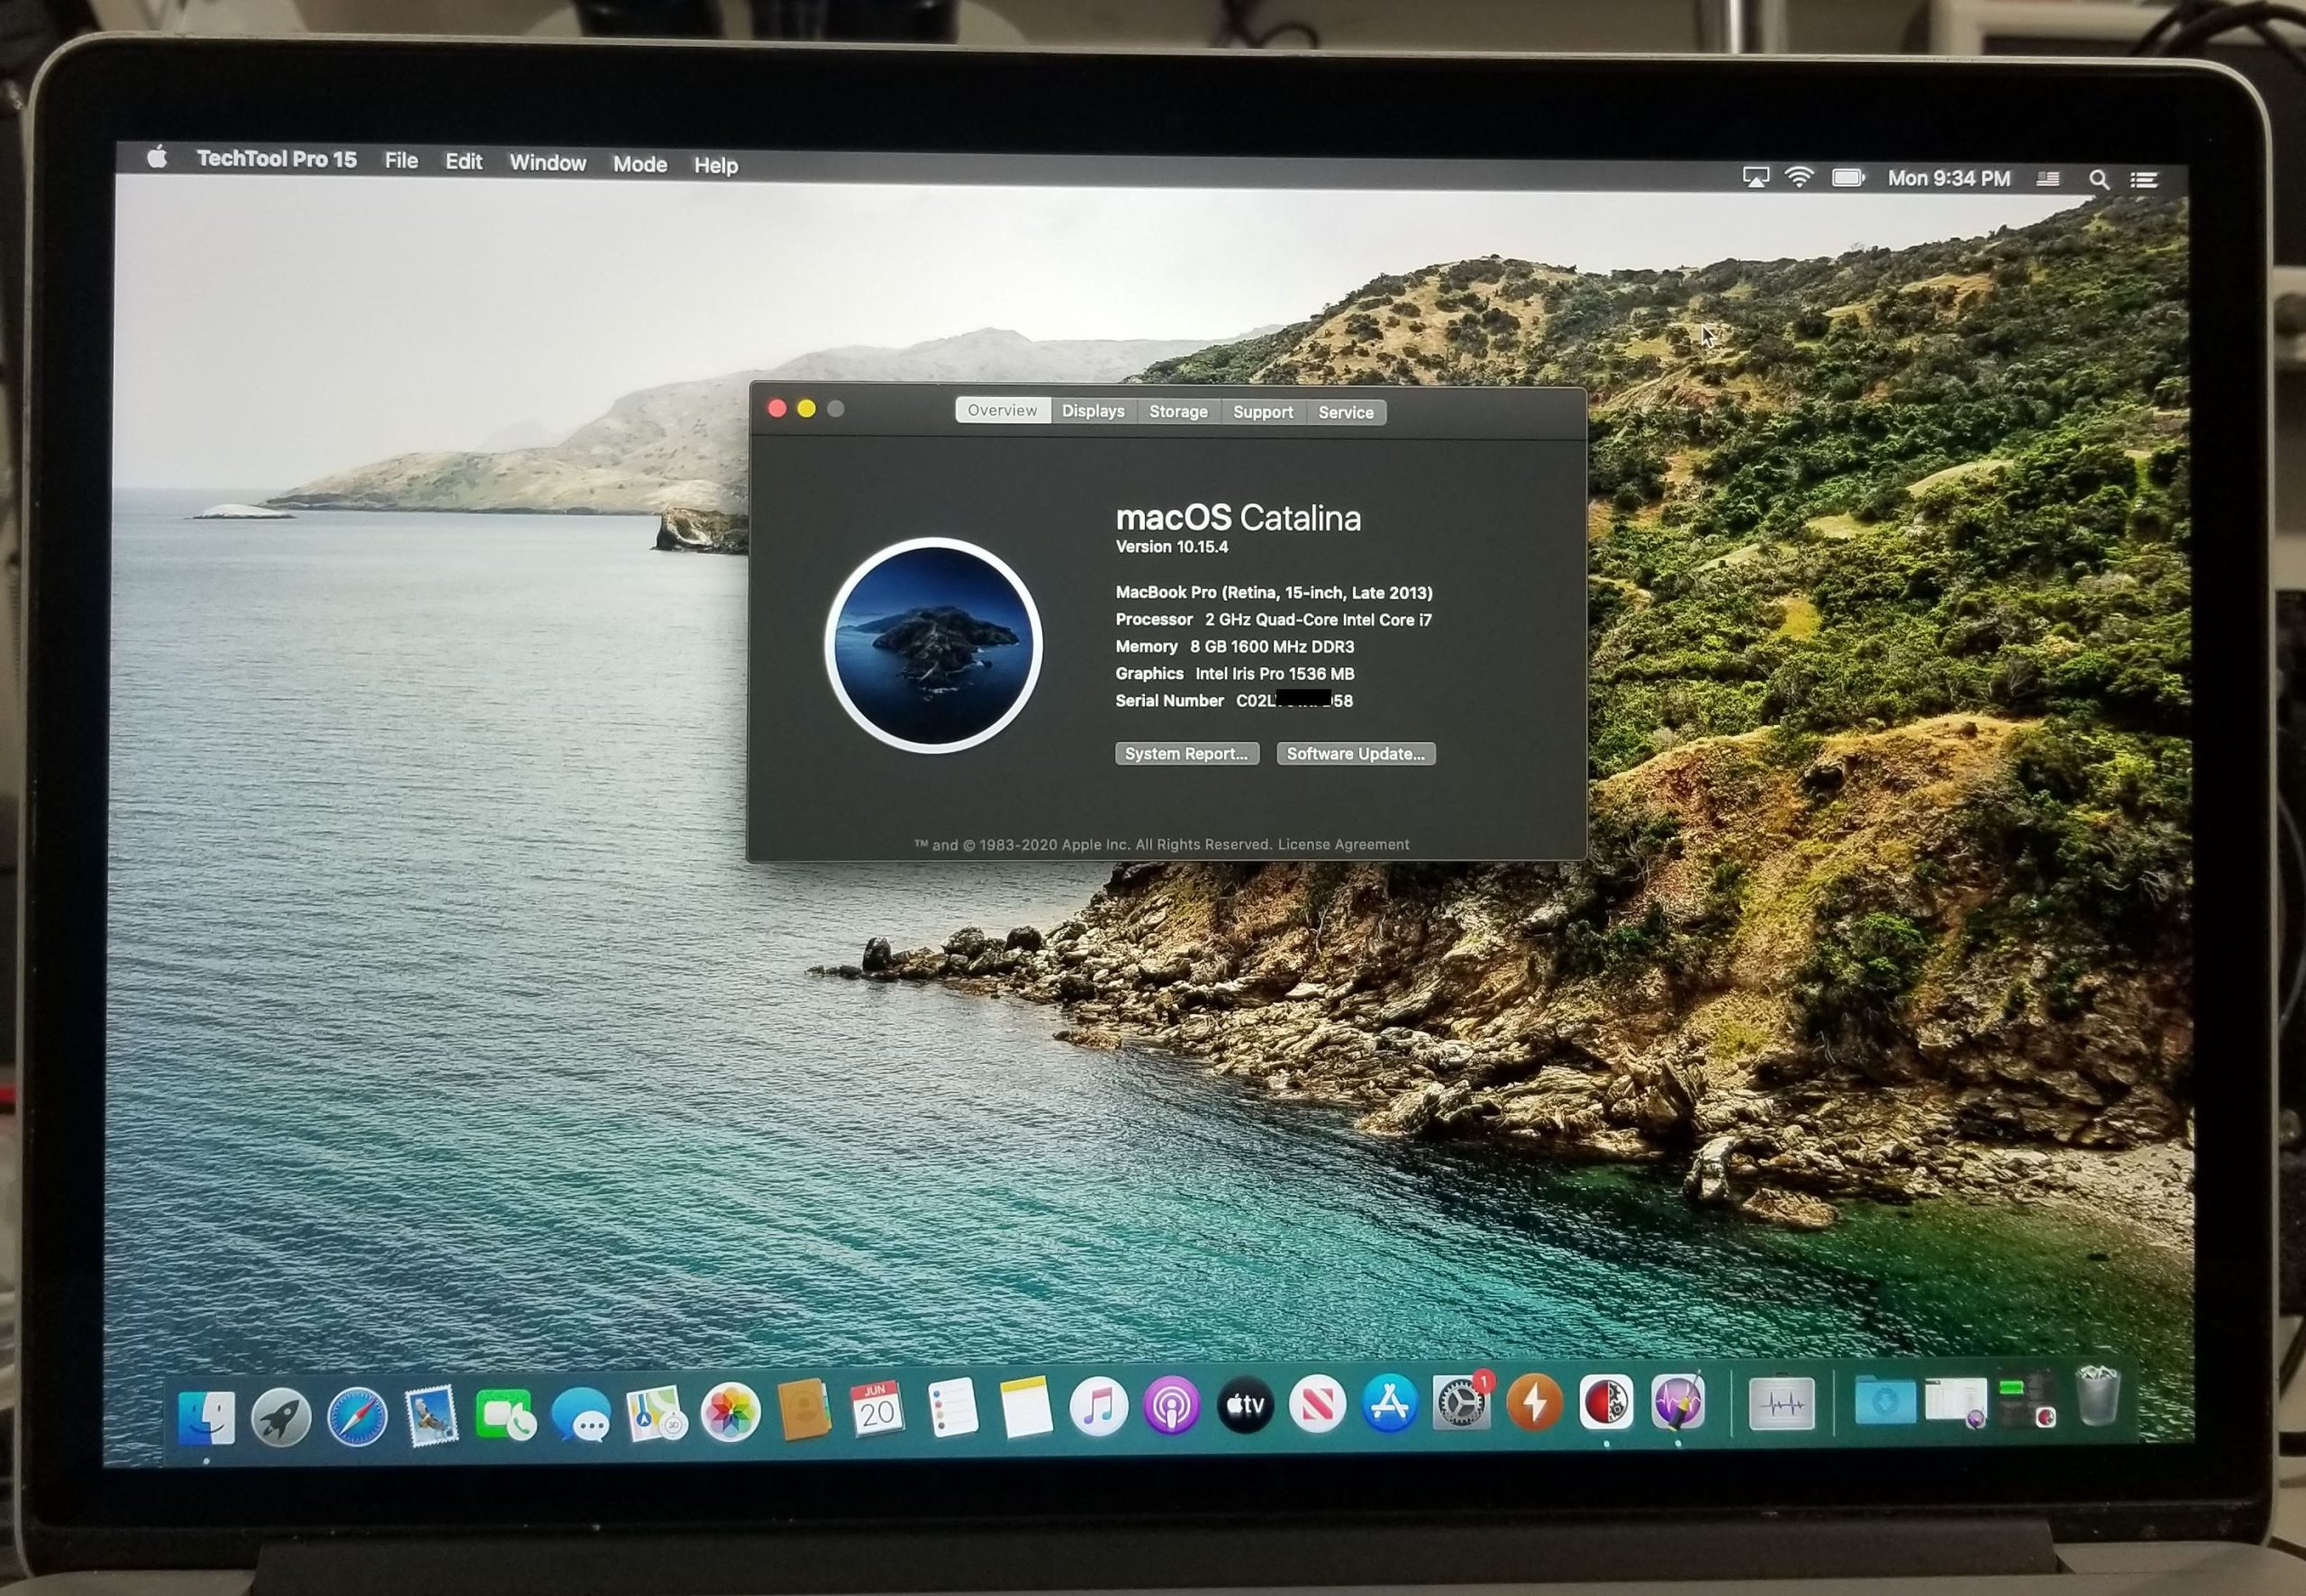The image size is (2306, 1596).
Task: Click the System Report button
Action: point(1186,754)
